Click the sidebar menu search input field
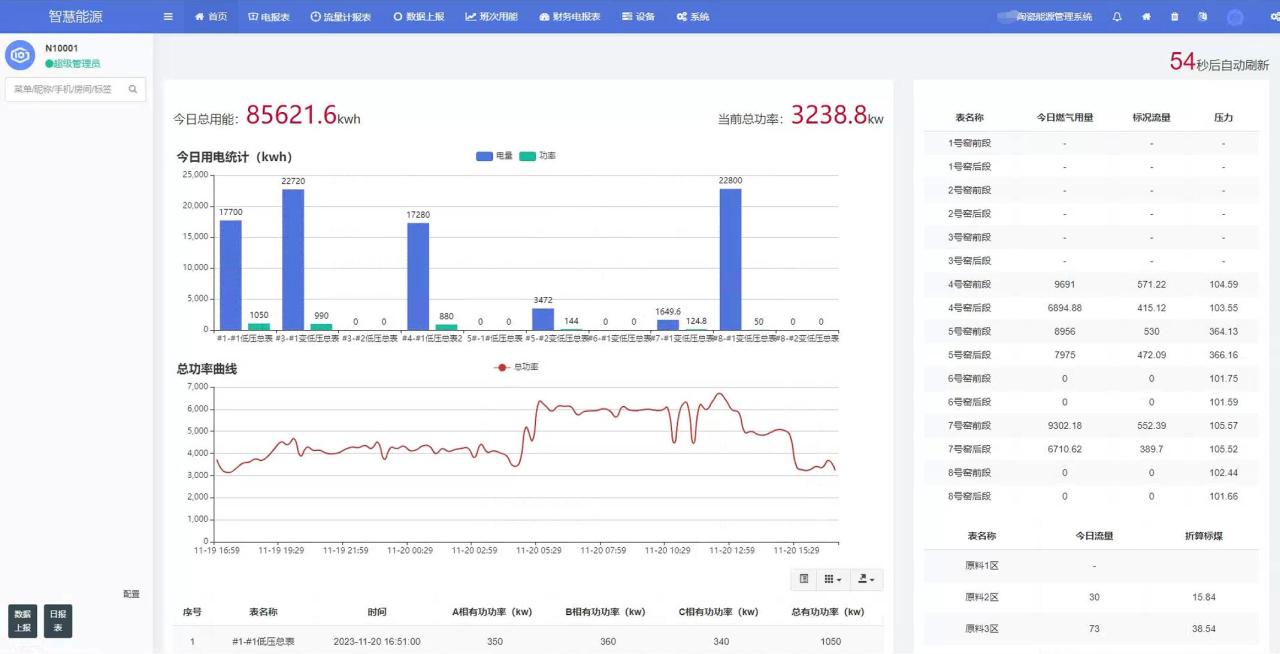 (x=65, y=89)
